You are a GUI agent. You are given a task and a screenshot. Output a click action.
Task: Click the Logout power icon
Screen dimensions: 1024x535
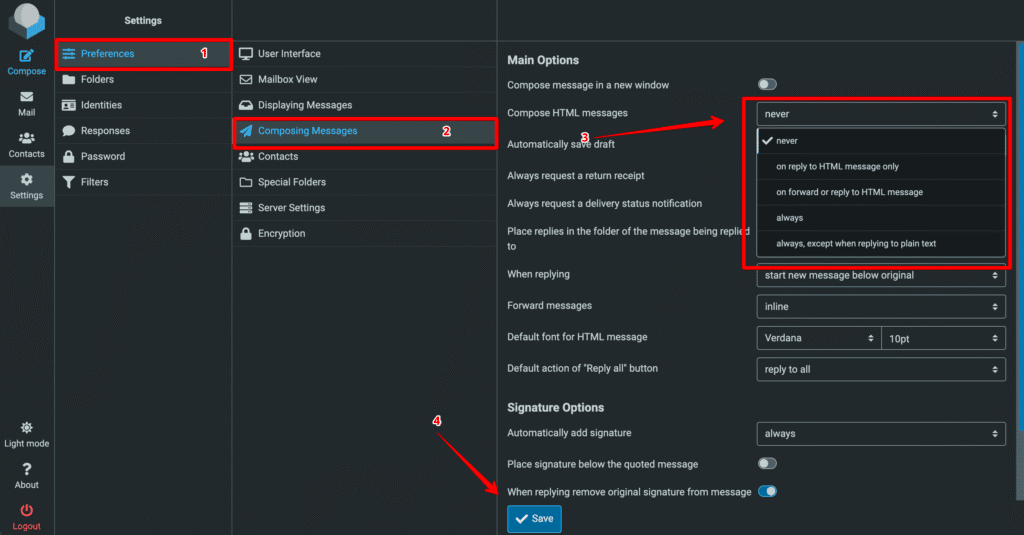point(26,511)
